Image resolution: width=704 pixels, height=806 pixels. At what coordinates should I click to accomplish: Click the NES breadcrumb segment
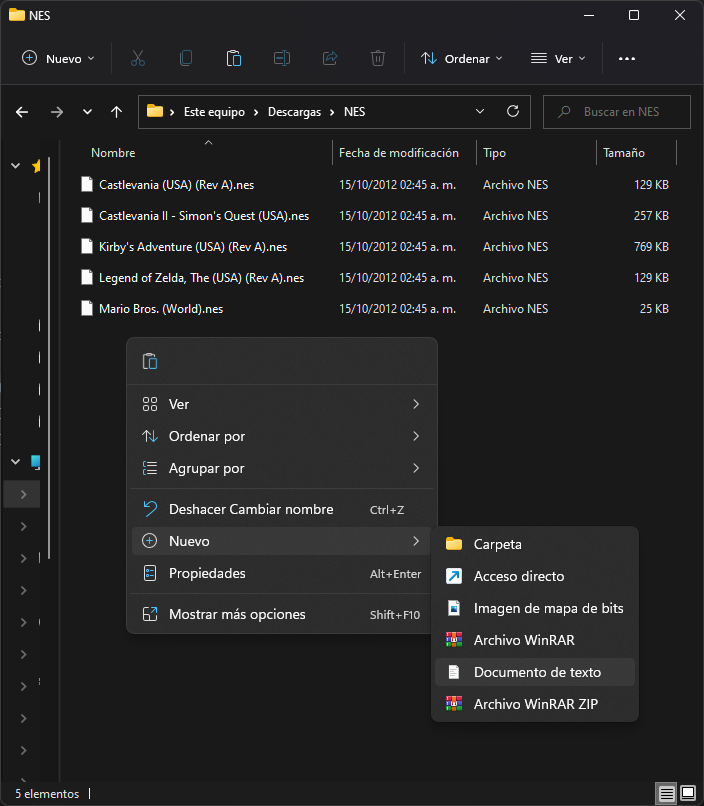click(x=355, y=112)
